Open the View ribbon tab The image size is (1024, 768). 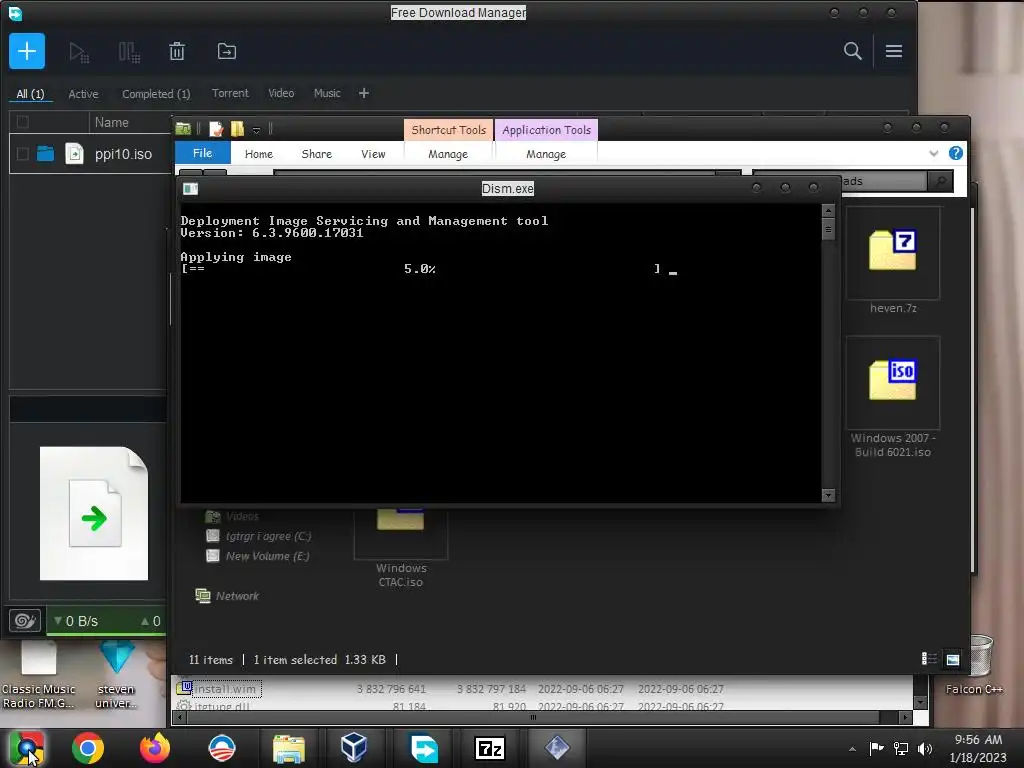[x=373, y=154]
